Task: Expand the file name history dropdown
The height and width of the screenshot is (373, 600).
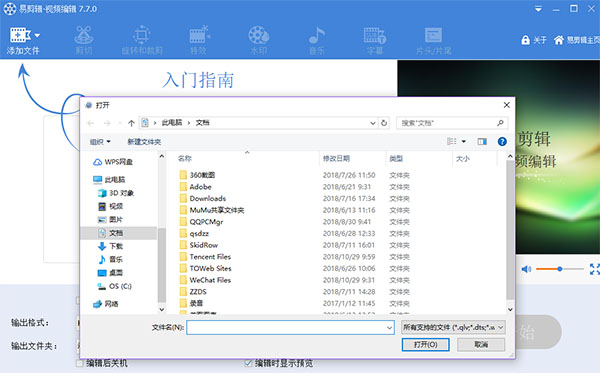Action: click(x=390, y=328)
